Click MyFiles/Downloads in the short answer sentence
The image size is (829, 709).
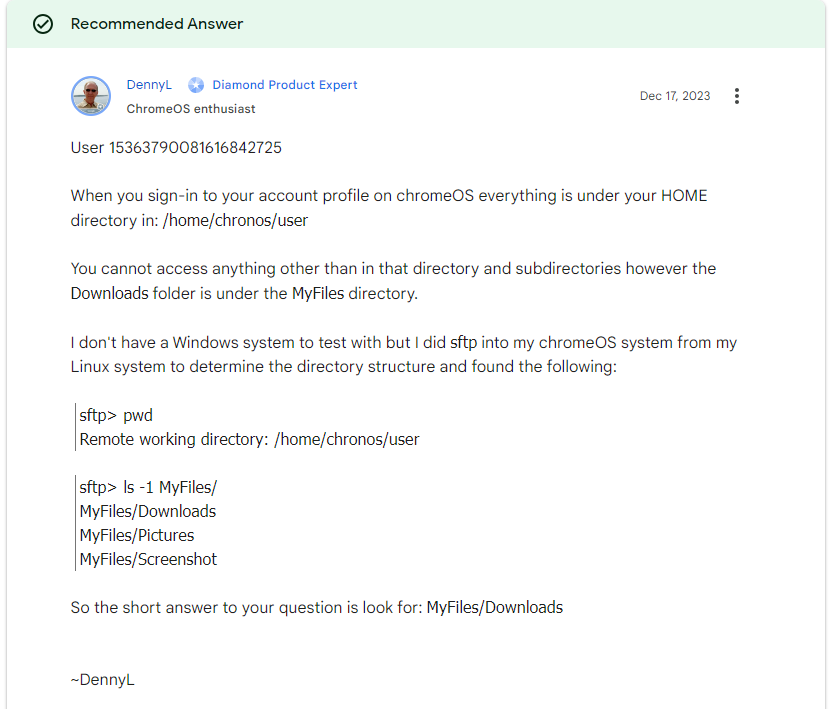point(495,607)
